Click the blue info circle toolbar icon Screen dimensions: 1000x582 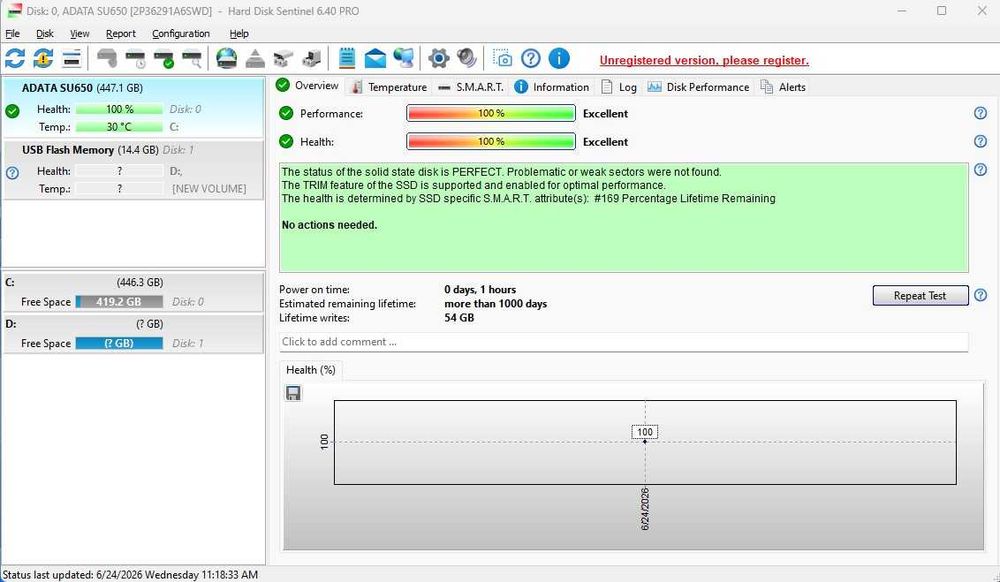coord(559,59)
